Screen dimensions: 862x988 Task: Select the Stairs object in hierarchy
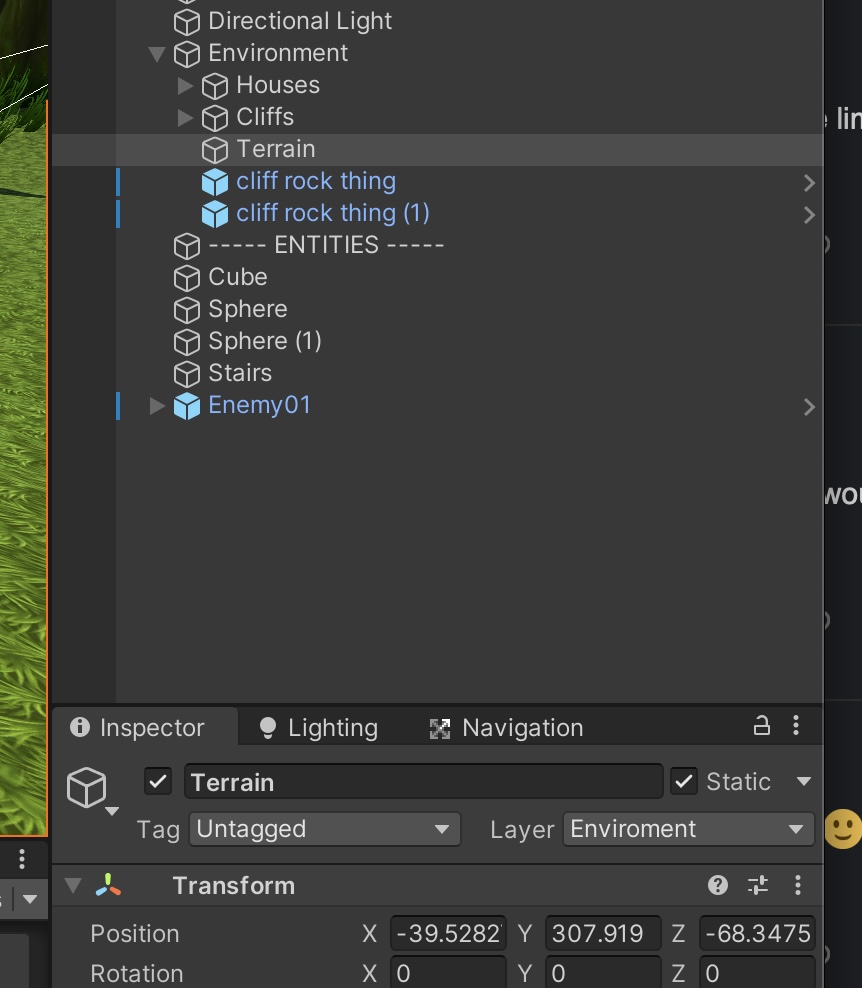coord(240,373)
